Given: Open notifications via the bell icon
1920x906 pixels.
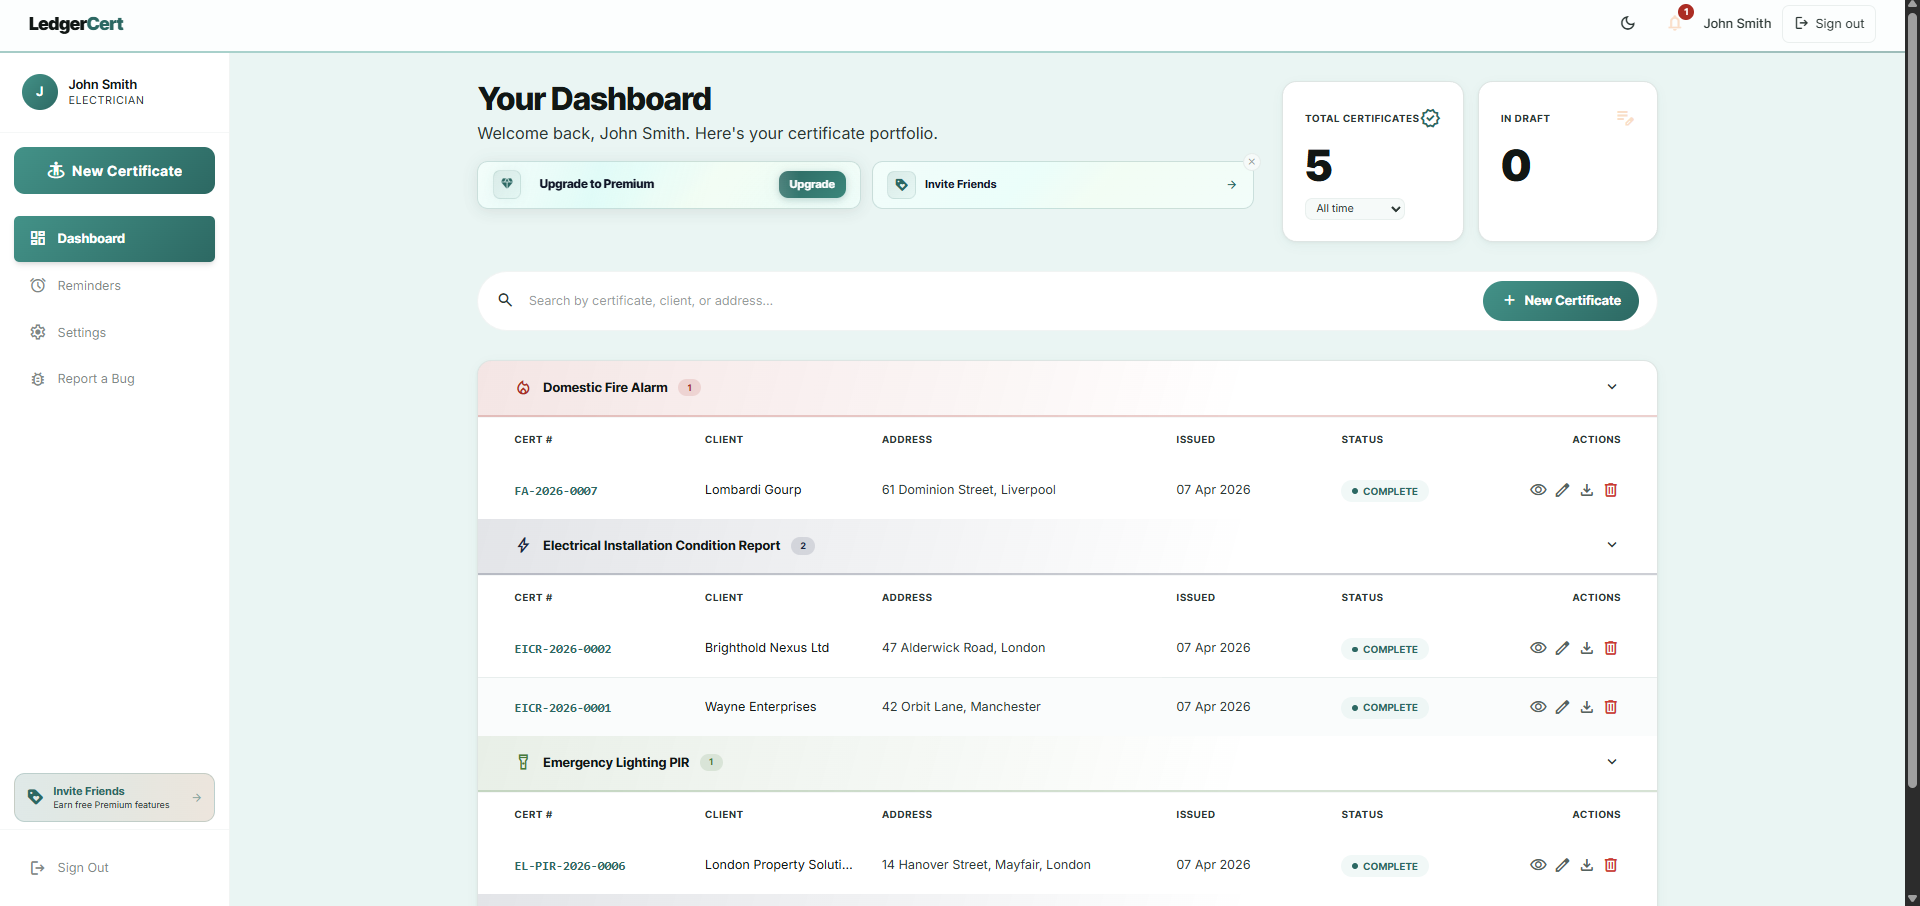Looking at the screenshot, I should pyautogui.click(x=1675, y=22).
